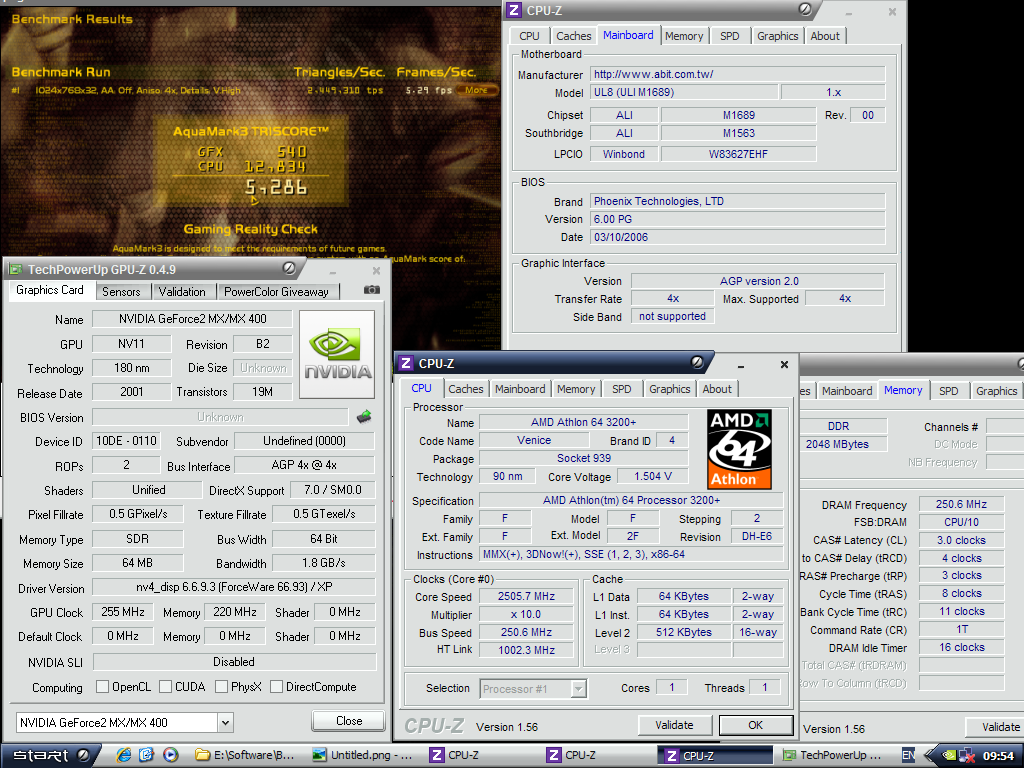The image size is (1024, 768).
Task: Switch to the Sensors tab in GPU-Z
Action: 121,292
